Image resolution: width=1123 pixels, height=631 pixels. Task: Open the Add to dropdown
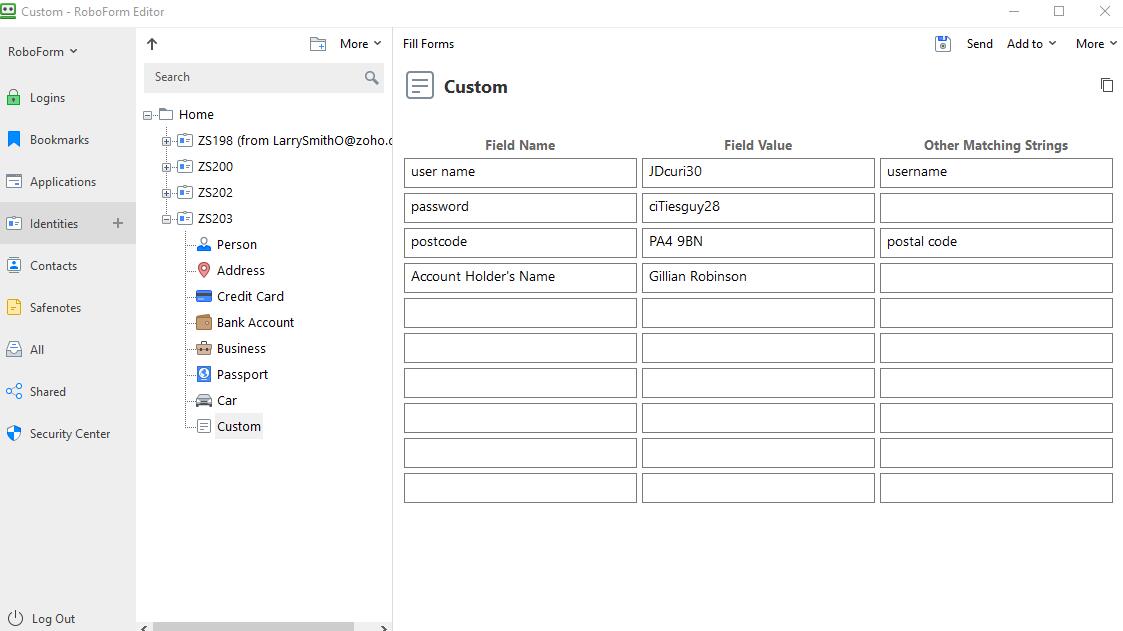click(x=1031, y=44)
